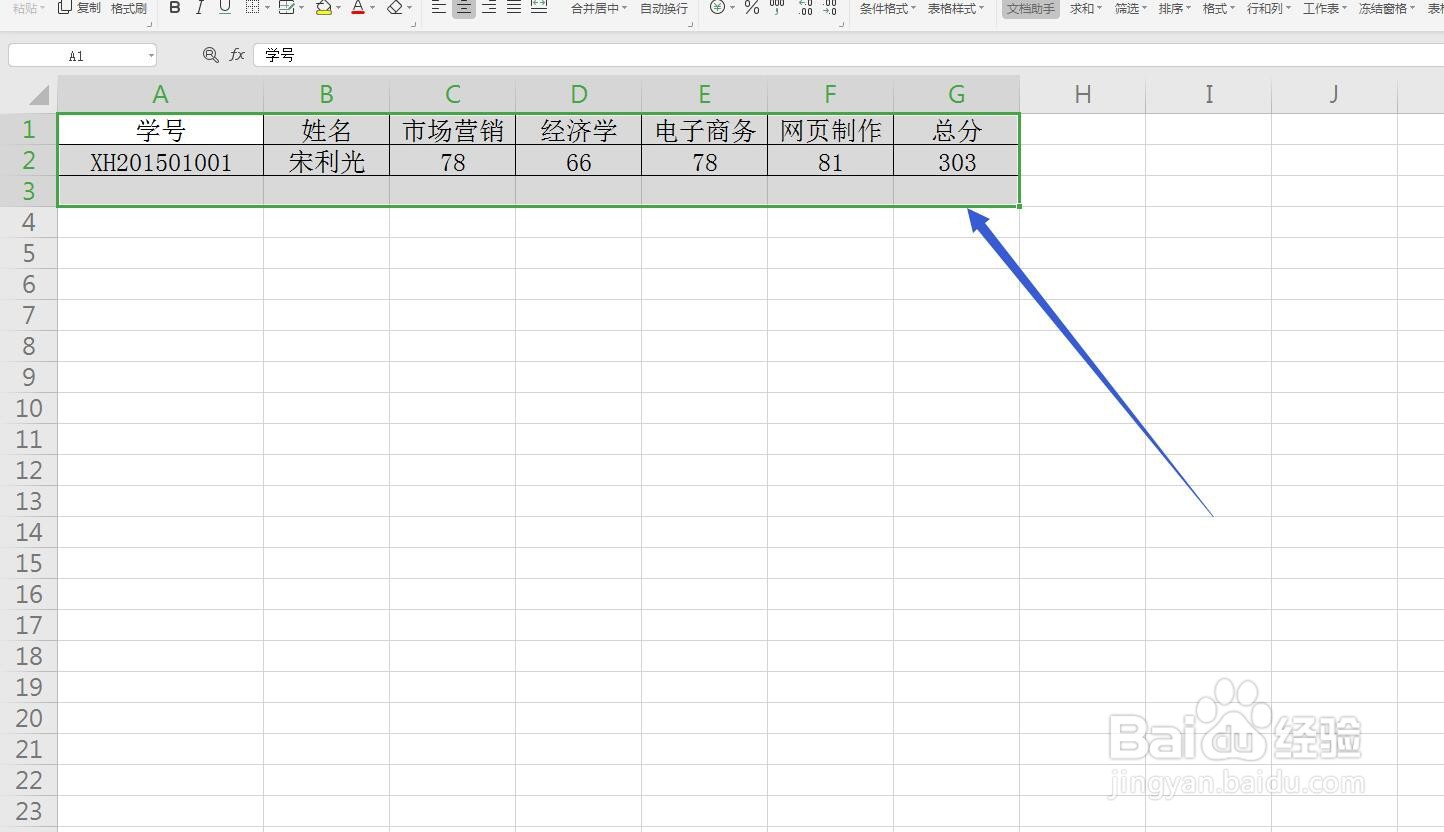This screenshot has width=1444, height=832.
Task: Click the eraser clear icon
Action: click(x=394, y=8)
